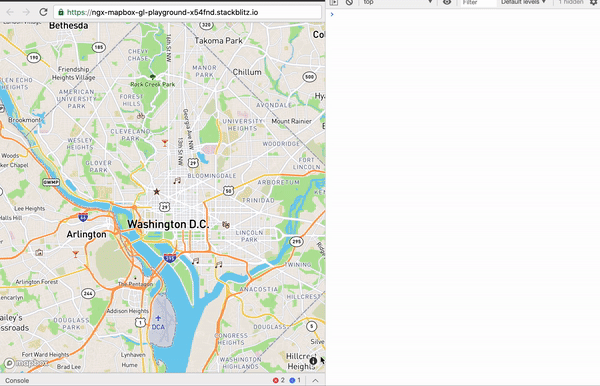
Task: Click the 'Bethesda' map label
Action: pos(68,26)
